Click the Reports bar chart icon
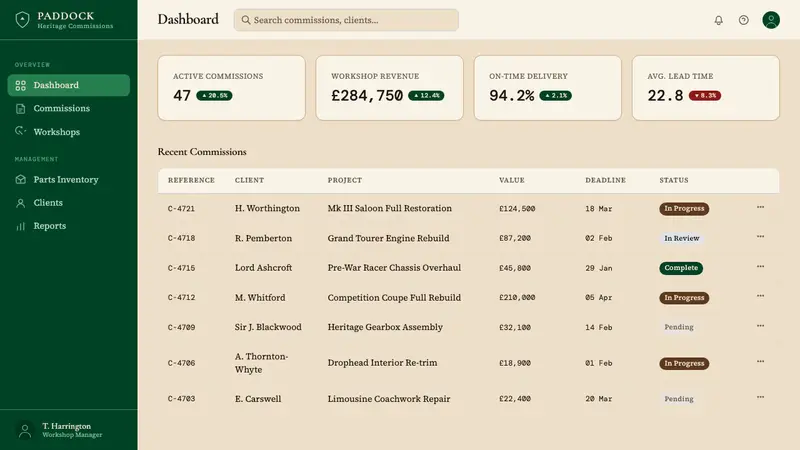 20,226
